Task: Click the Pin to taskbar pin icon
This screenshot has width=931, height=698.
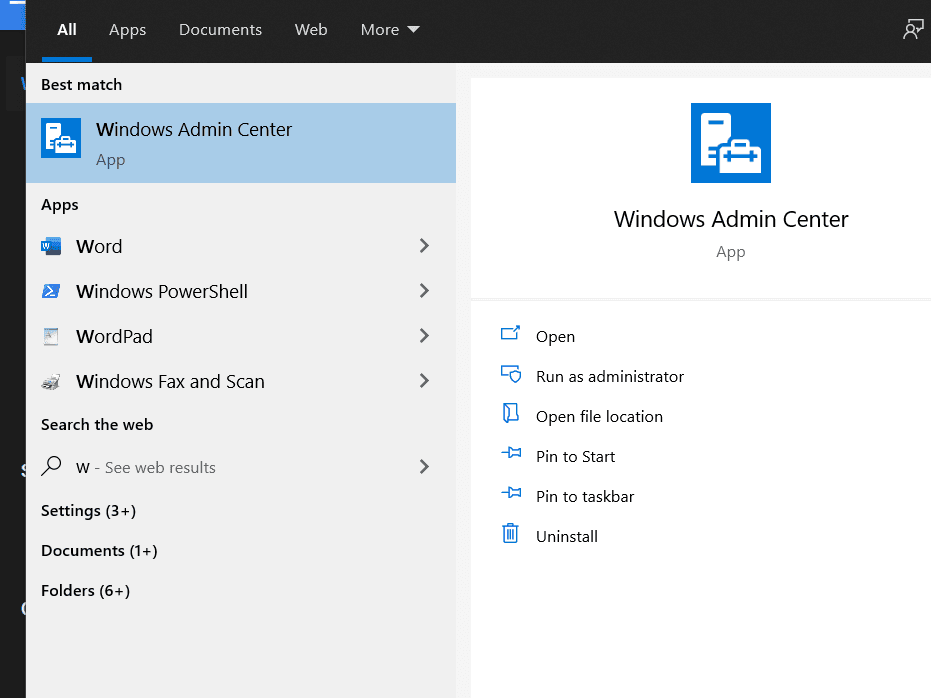Action: tap(511, 493)
